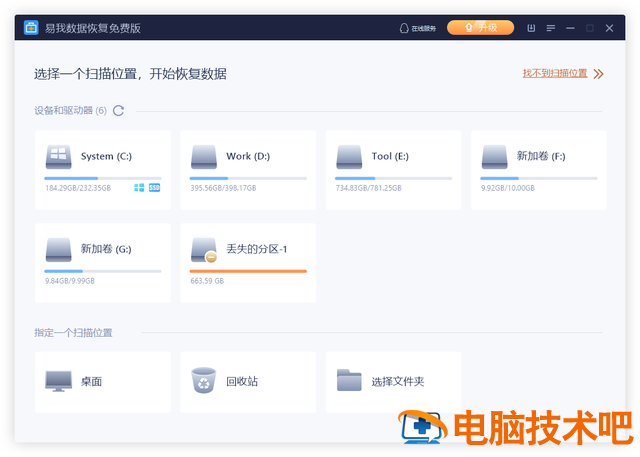Click the 升级 upgrade button
The image size is (640, 457).
tap(480, 28)
